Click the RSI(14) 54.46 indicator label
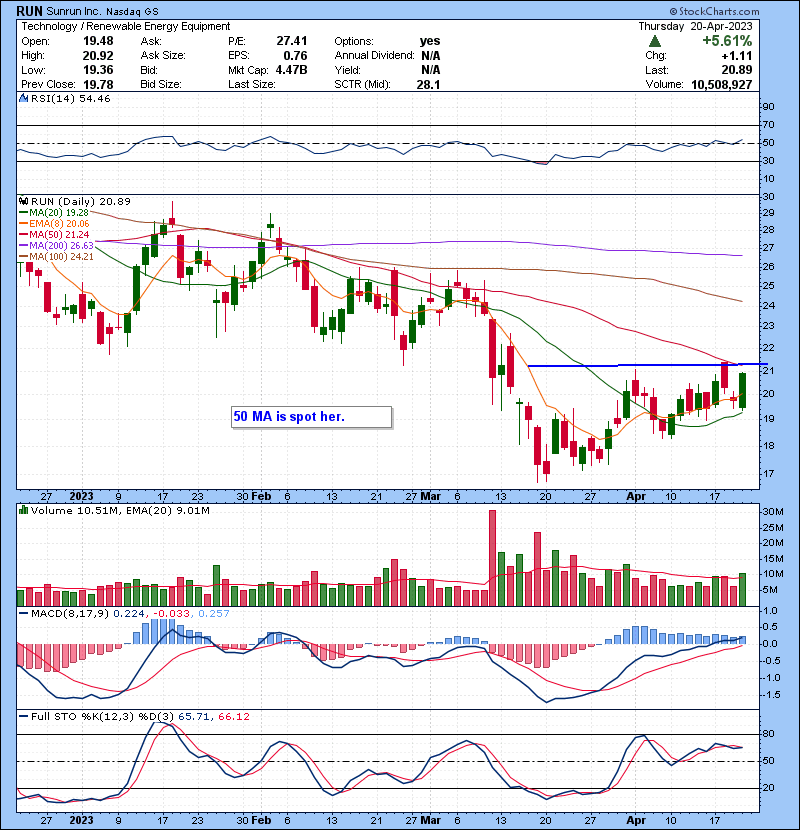 [70, 98]
